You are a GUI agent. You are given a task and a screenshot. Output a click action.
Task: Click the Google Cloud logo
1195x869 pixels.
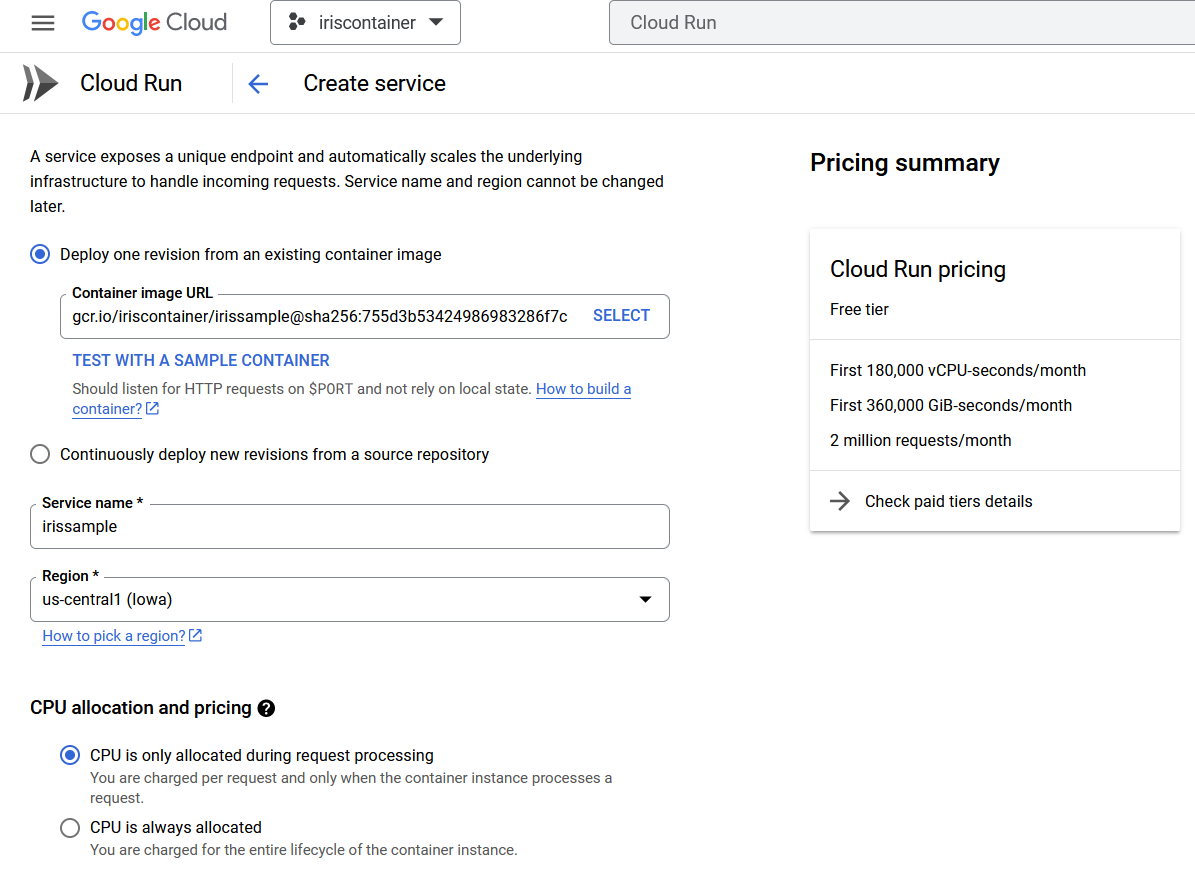(154, 23)
